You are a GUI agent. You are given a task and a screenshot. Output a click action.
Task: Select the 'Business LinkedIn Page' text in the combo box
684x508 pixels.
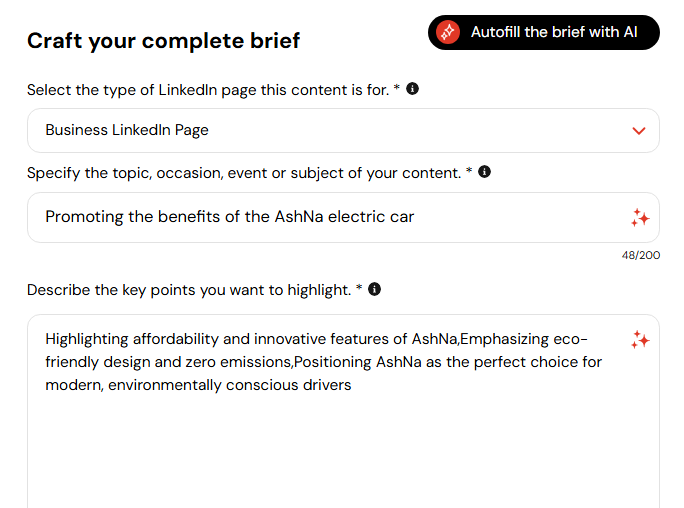[x=127, y=130]
